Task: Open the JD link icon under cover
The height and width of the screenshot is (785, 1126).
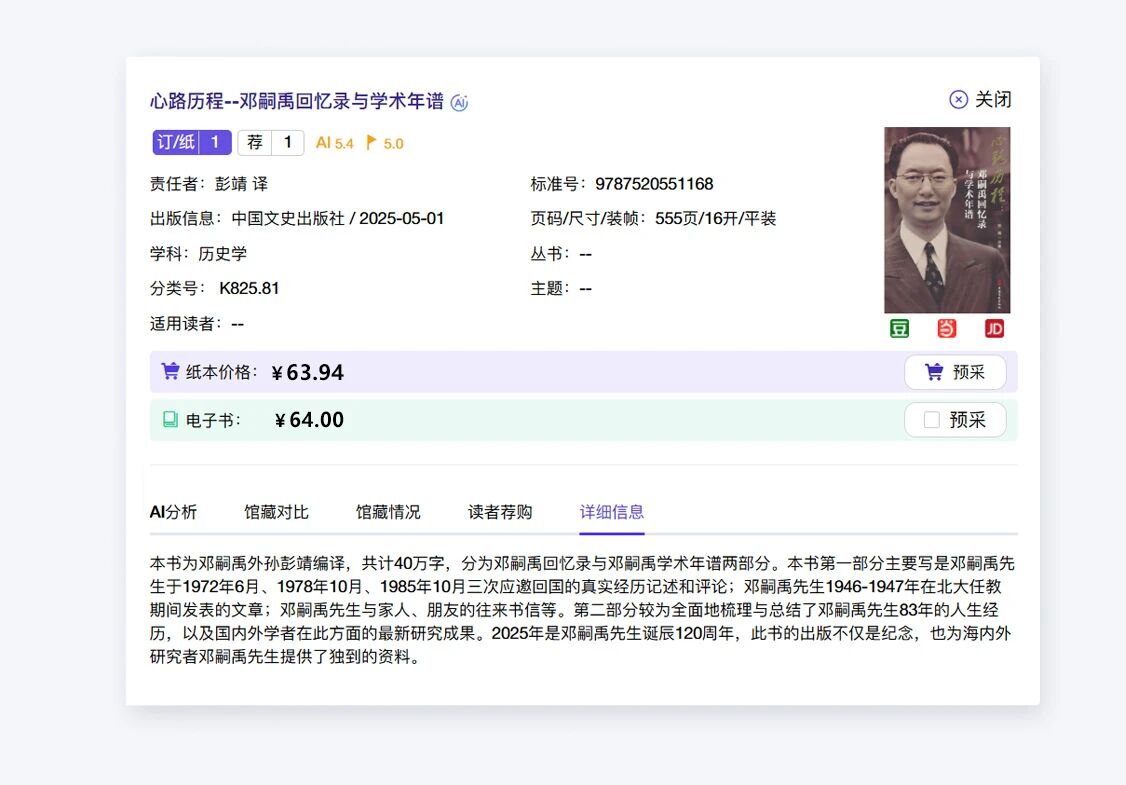Action: click(993, 329)
